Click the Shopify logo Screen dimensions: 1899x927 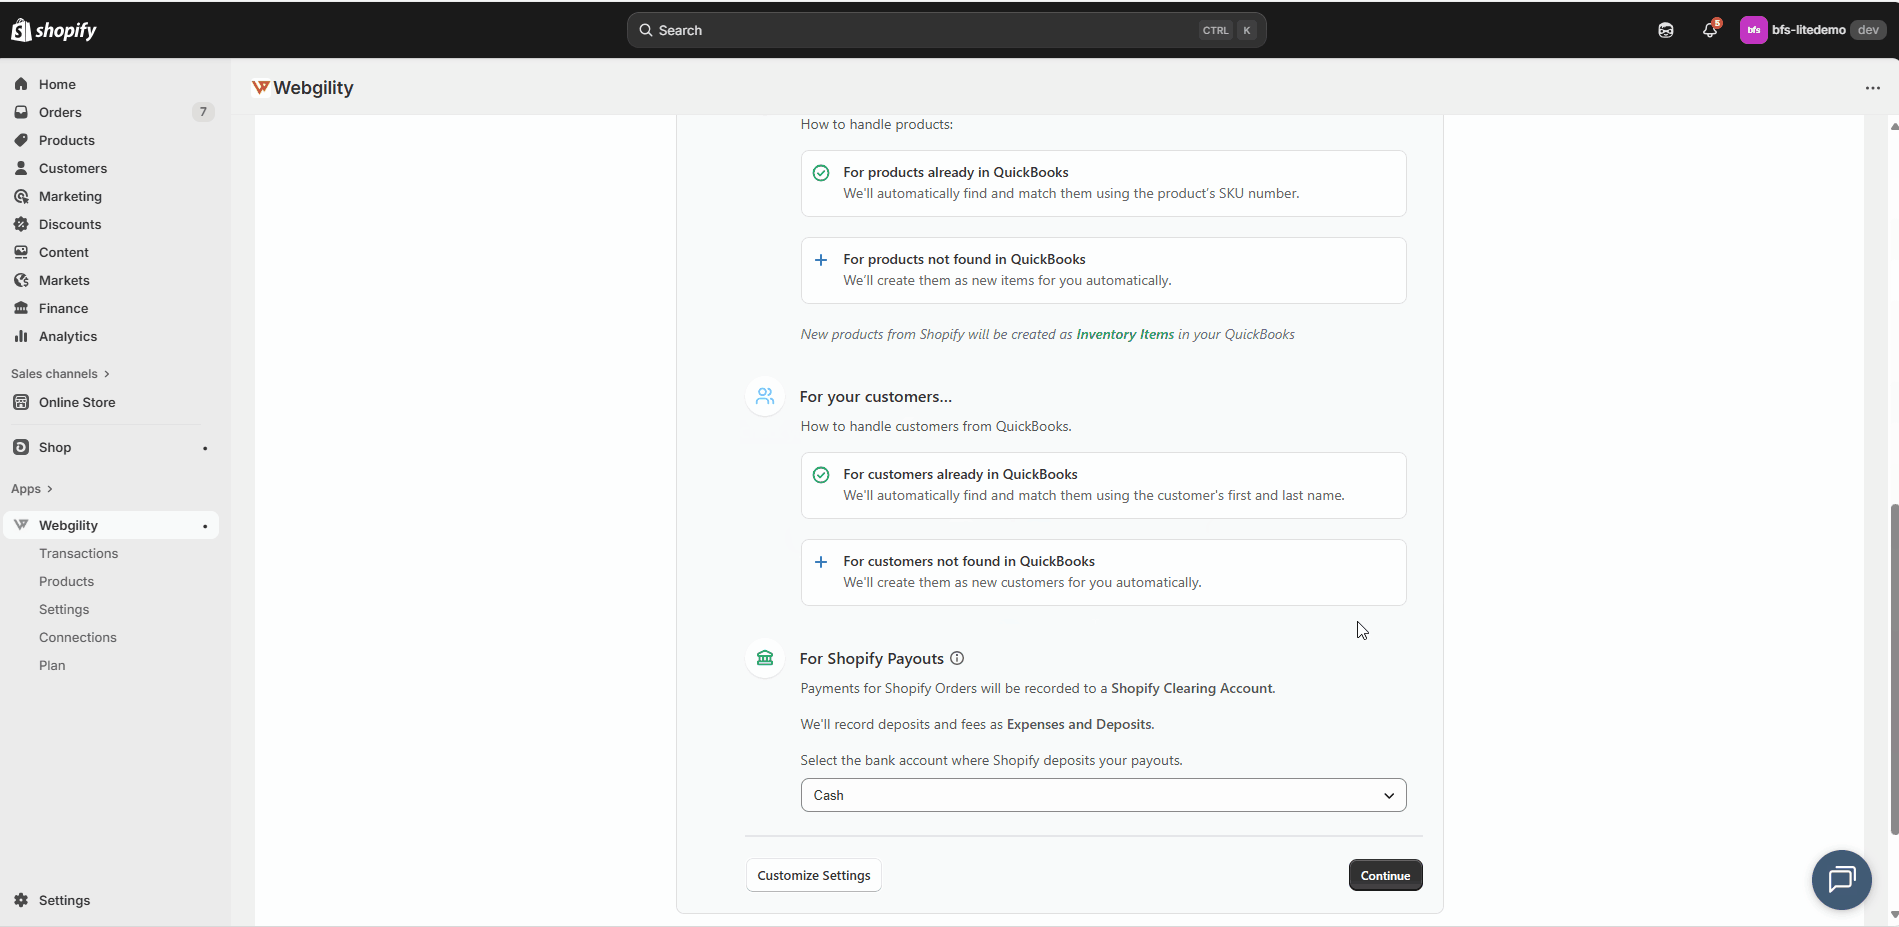coord(54,30)
